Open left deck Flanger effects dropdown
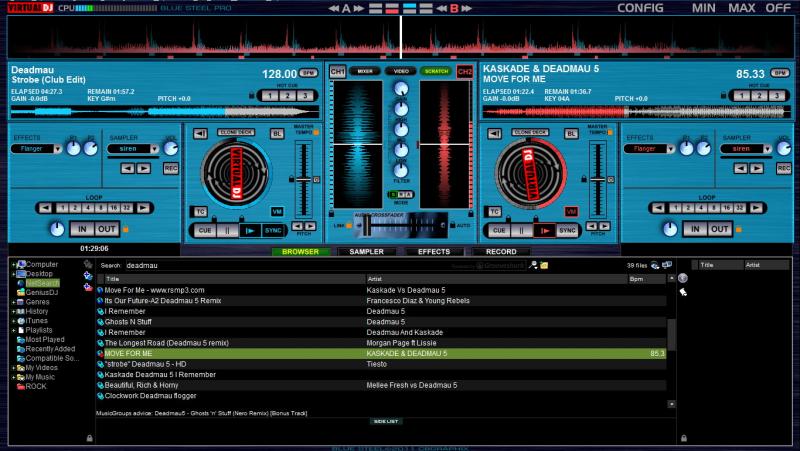This screenshot has width=800, height=451. pyautogui.click(x=58, y=149)
